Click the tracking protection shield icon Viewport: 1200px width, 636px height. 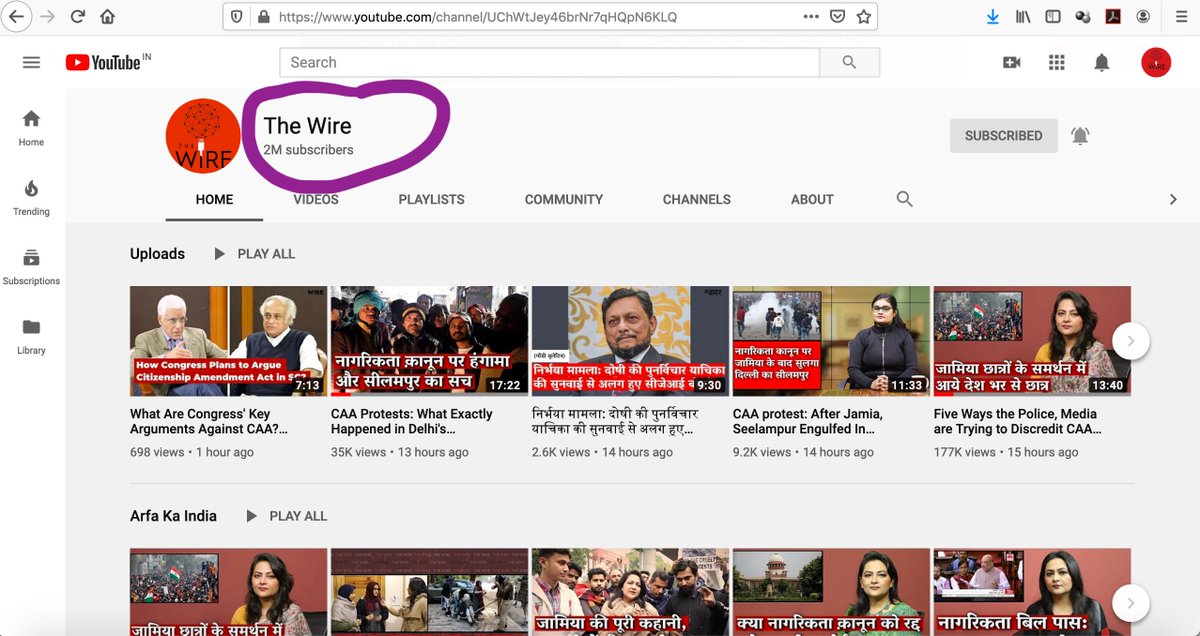pyautogui.click(x=237, y=17)
